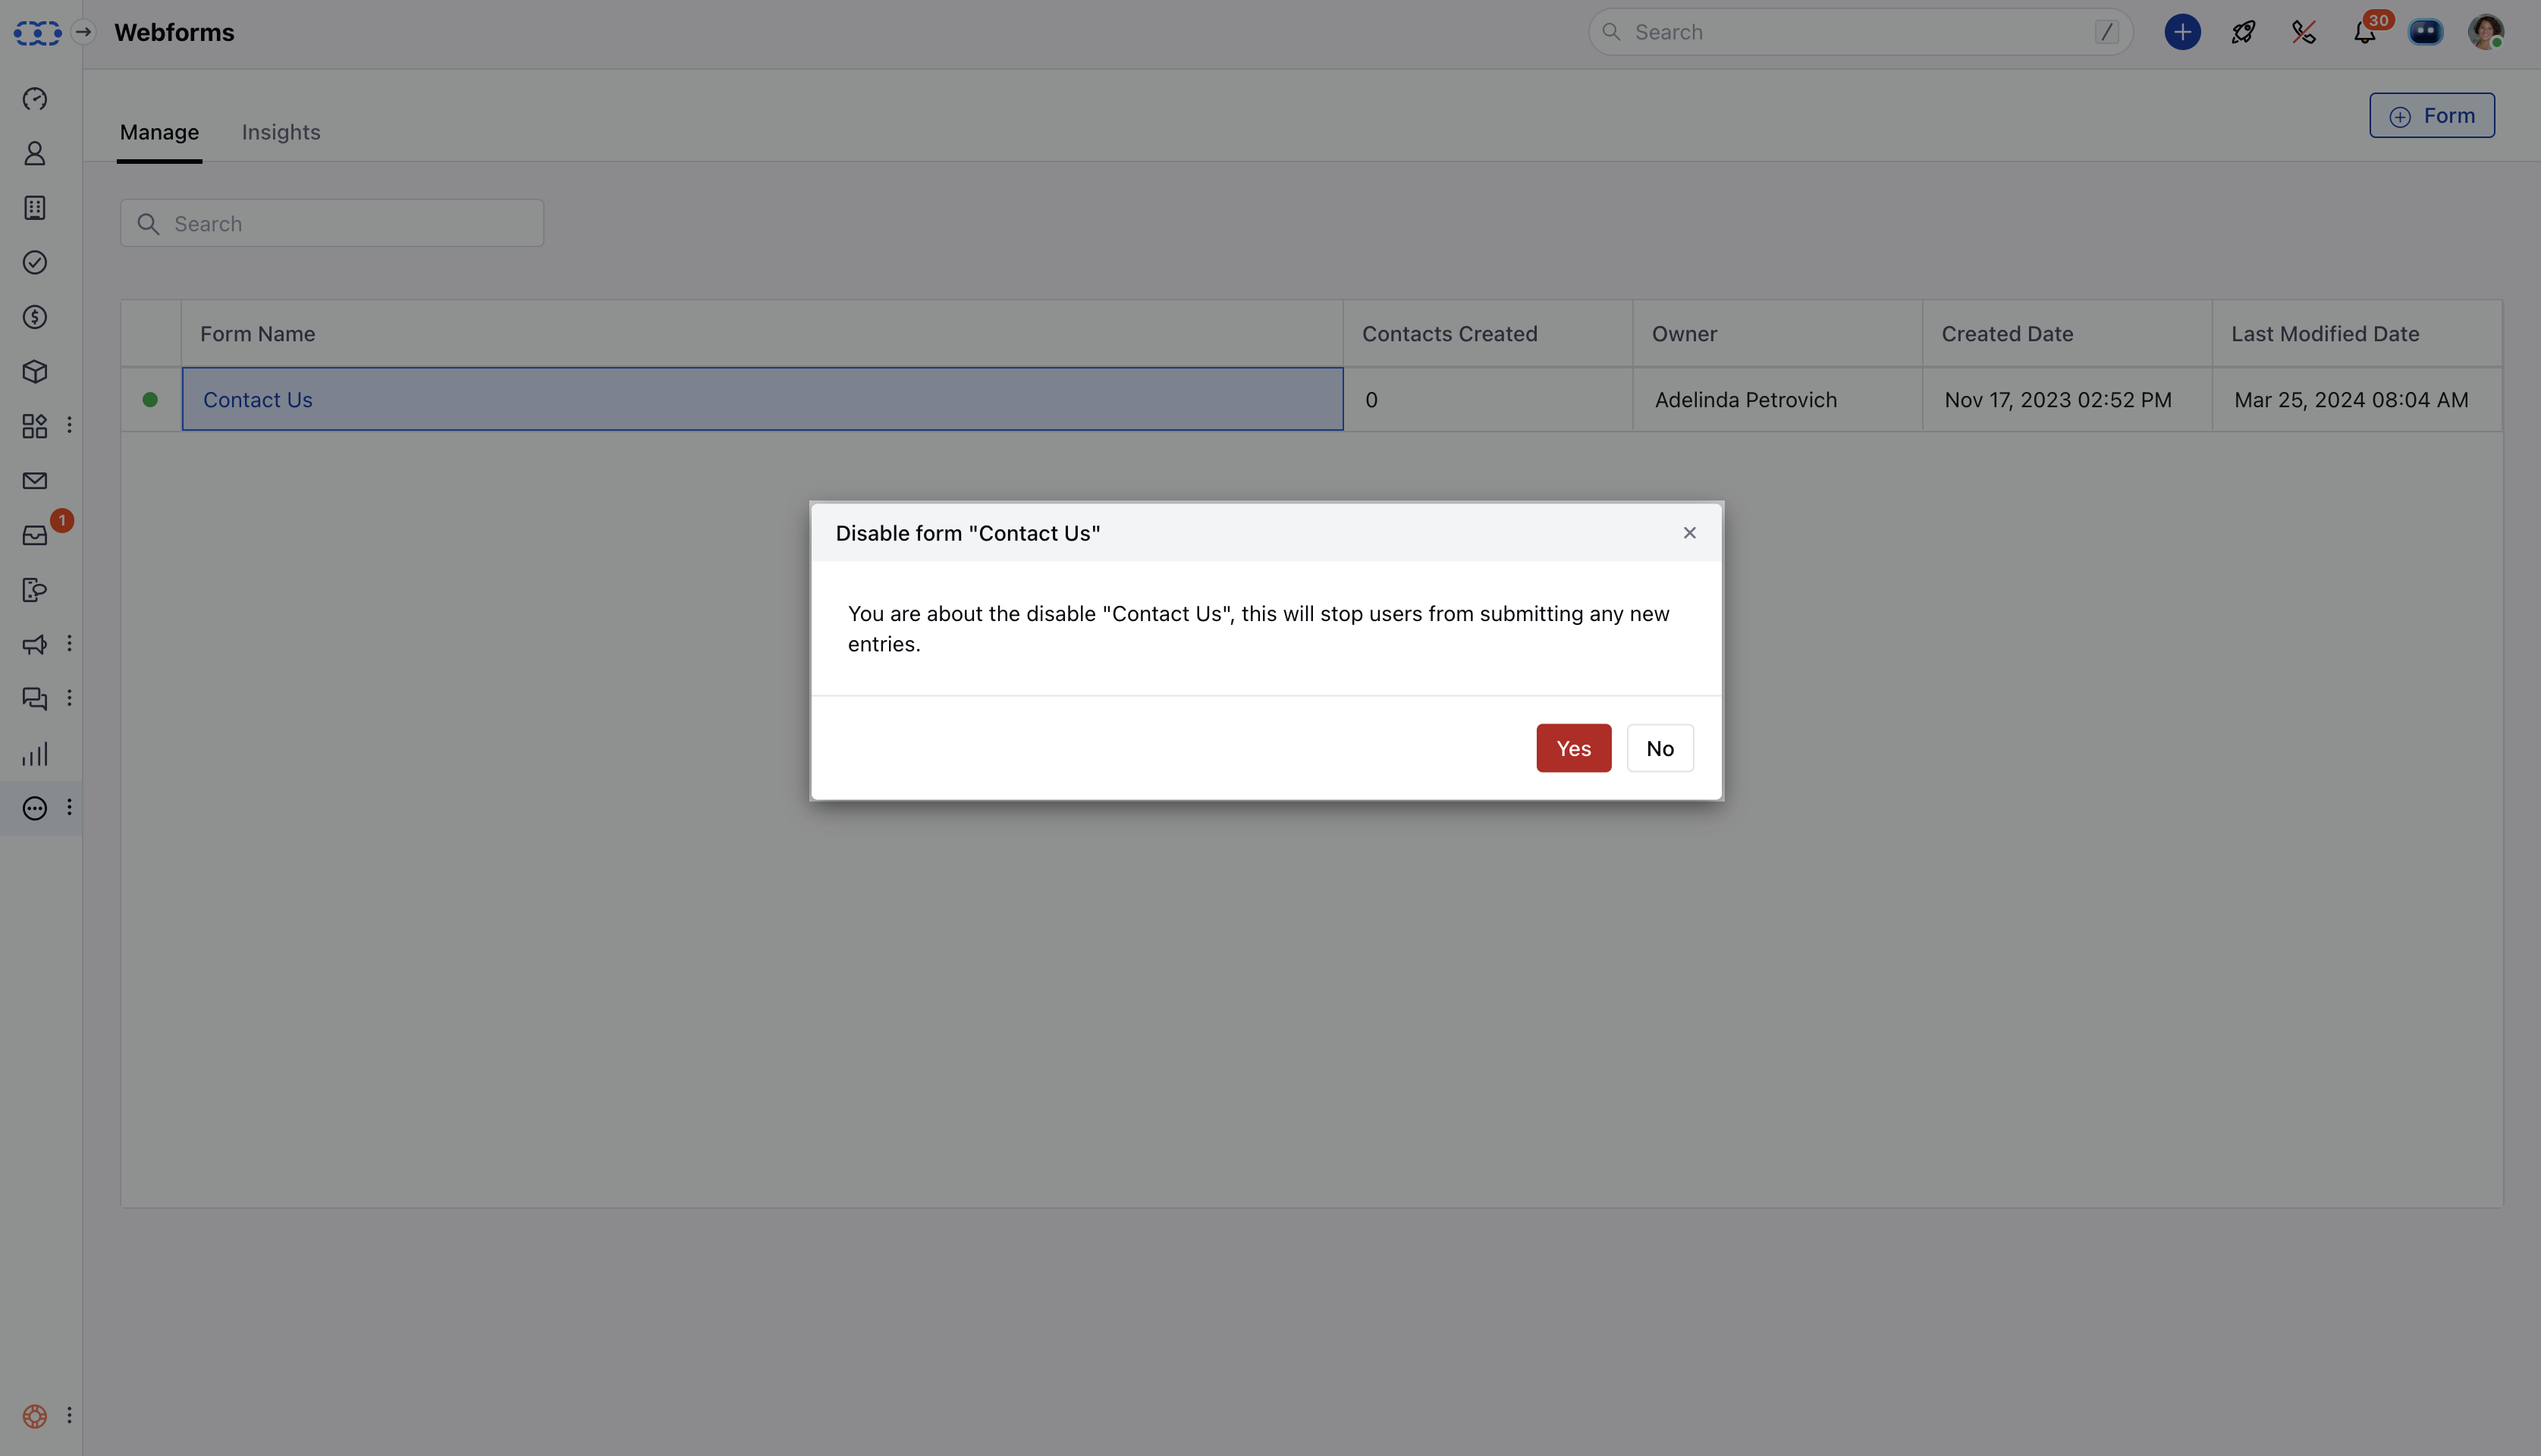
Task: Focus the global Search bar
Action: 1860,32
